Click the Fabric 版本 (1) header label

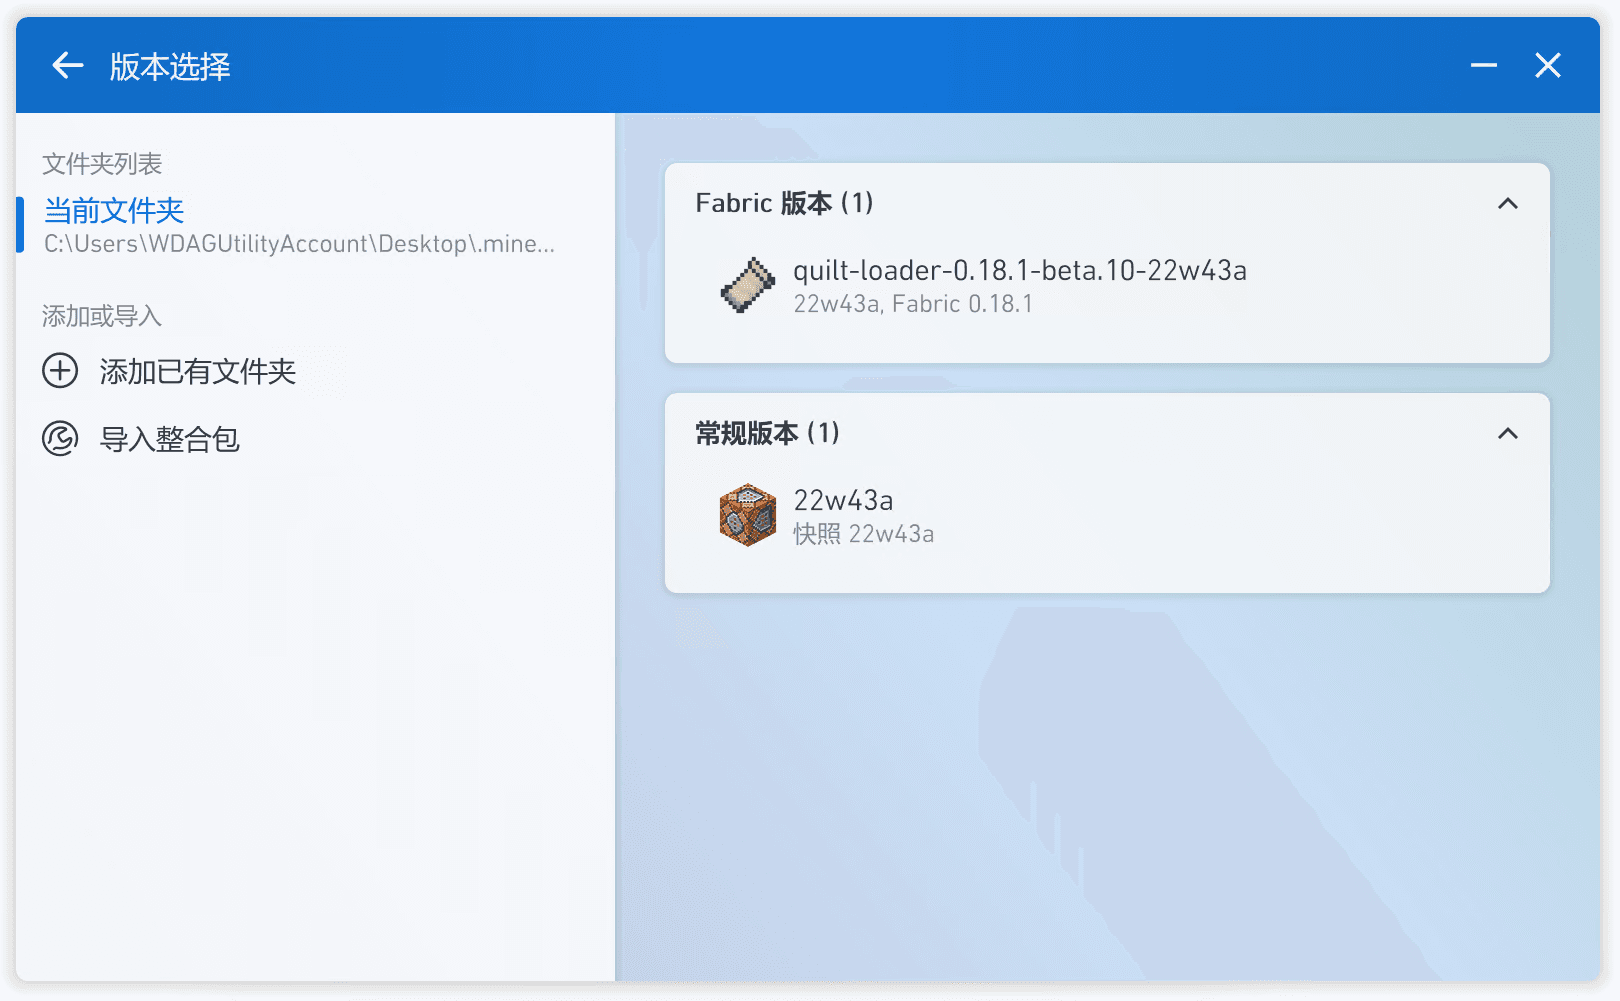point(784,202)
